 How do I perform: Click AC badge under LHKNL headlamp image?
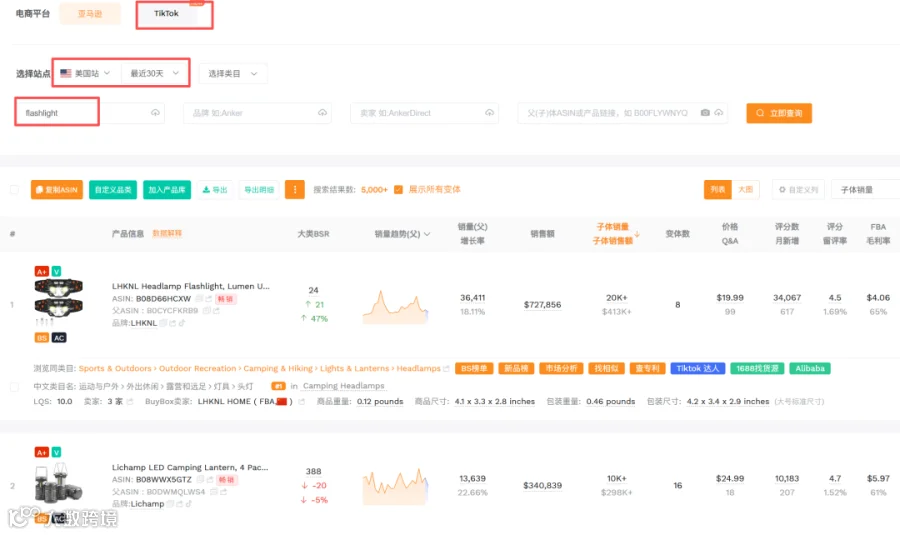point(59,338)
